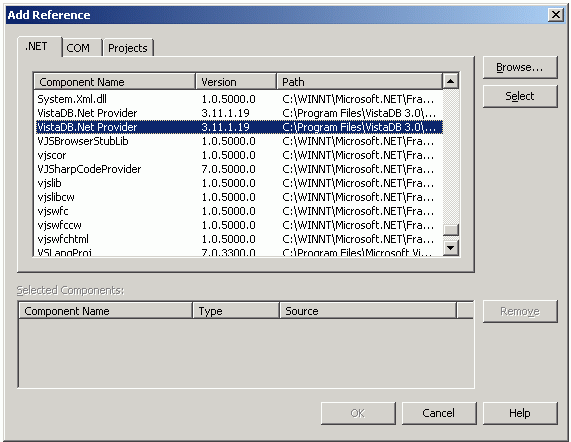
Task: Sort by Component Name column in top list
Action: (x=114, y=82)
